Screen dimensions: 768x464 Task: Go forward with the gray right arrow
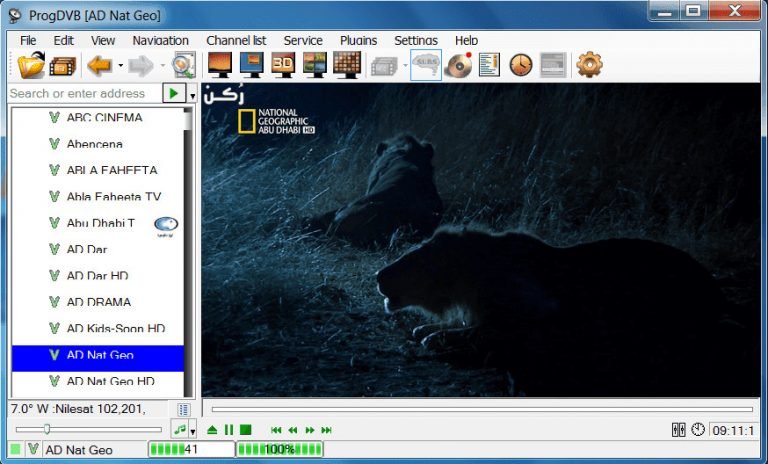[141, 66]
